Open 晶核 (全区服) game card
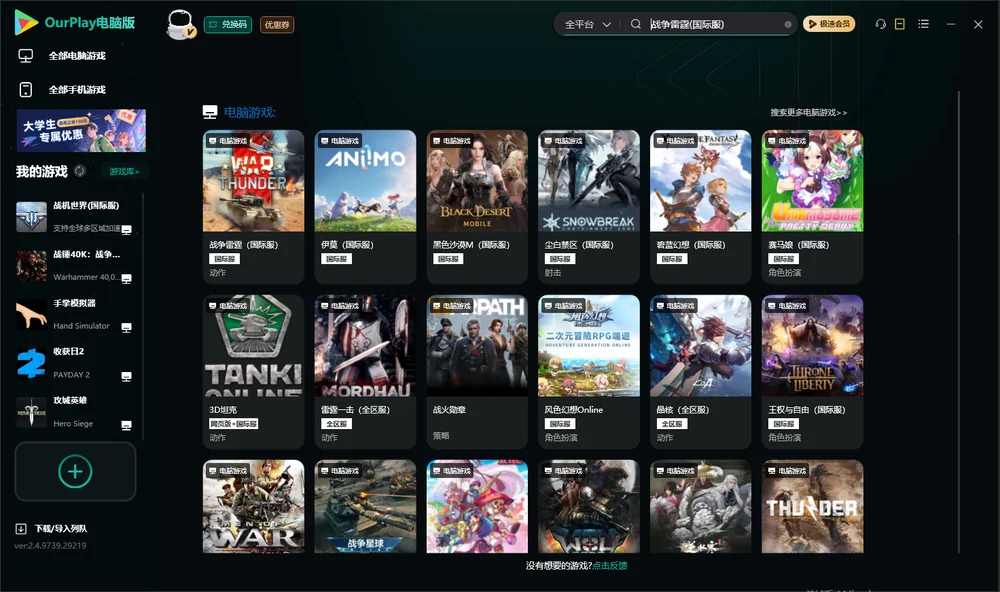The height and width of the screenshot is (592, 1000). [700, 371]
